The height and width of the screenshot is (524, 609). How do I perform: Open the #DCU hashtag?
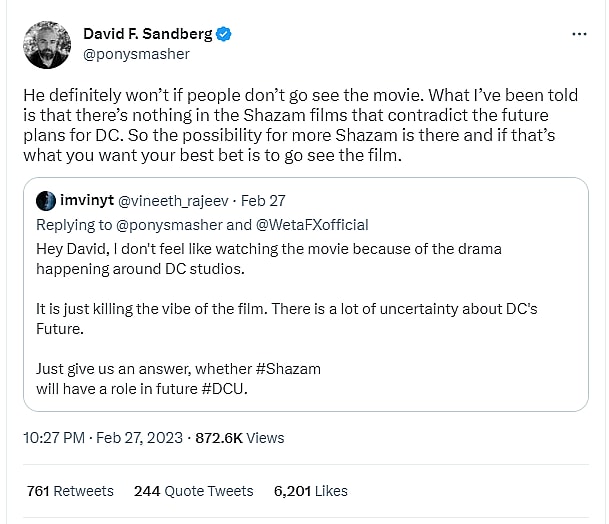click(220, 389)
